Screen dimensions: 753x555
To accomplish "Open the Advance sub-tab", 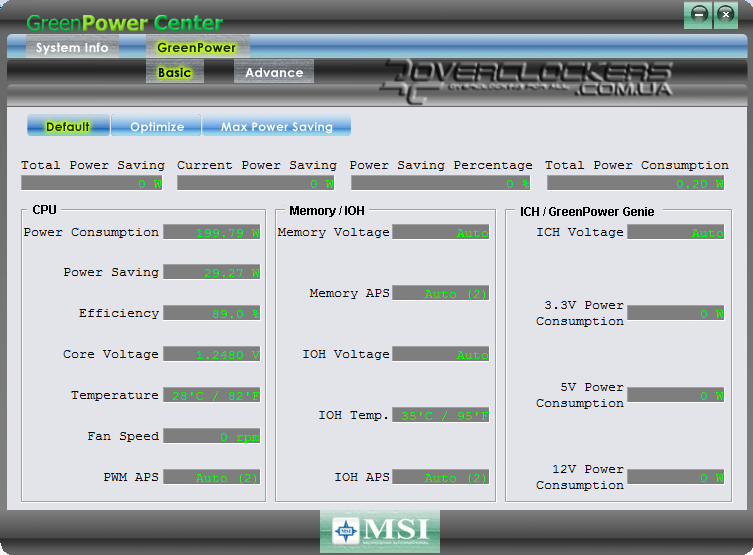I will click(274, 72).
